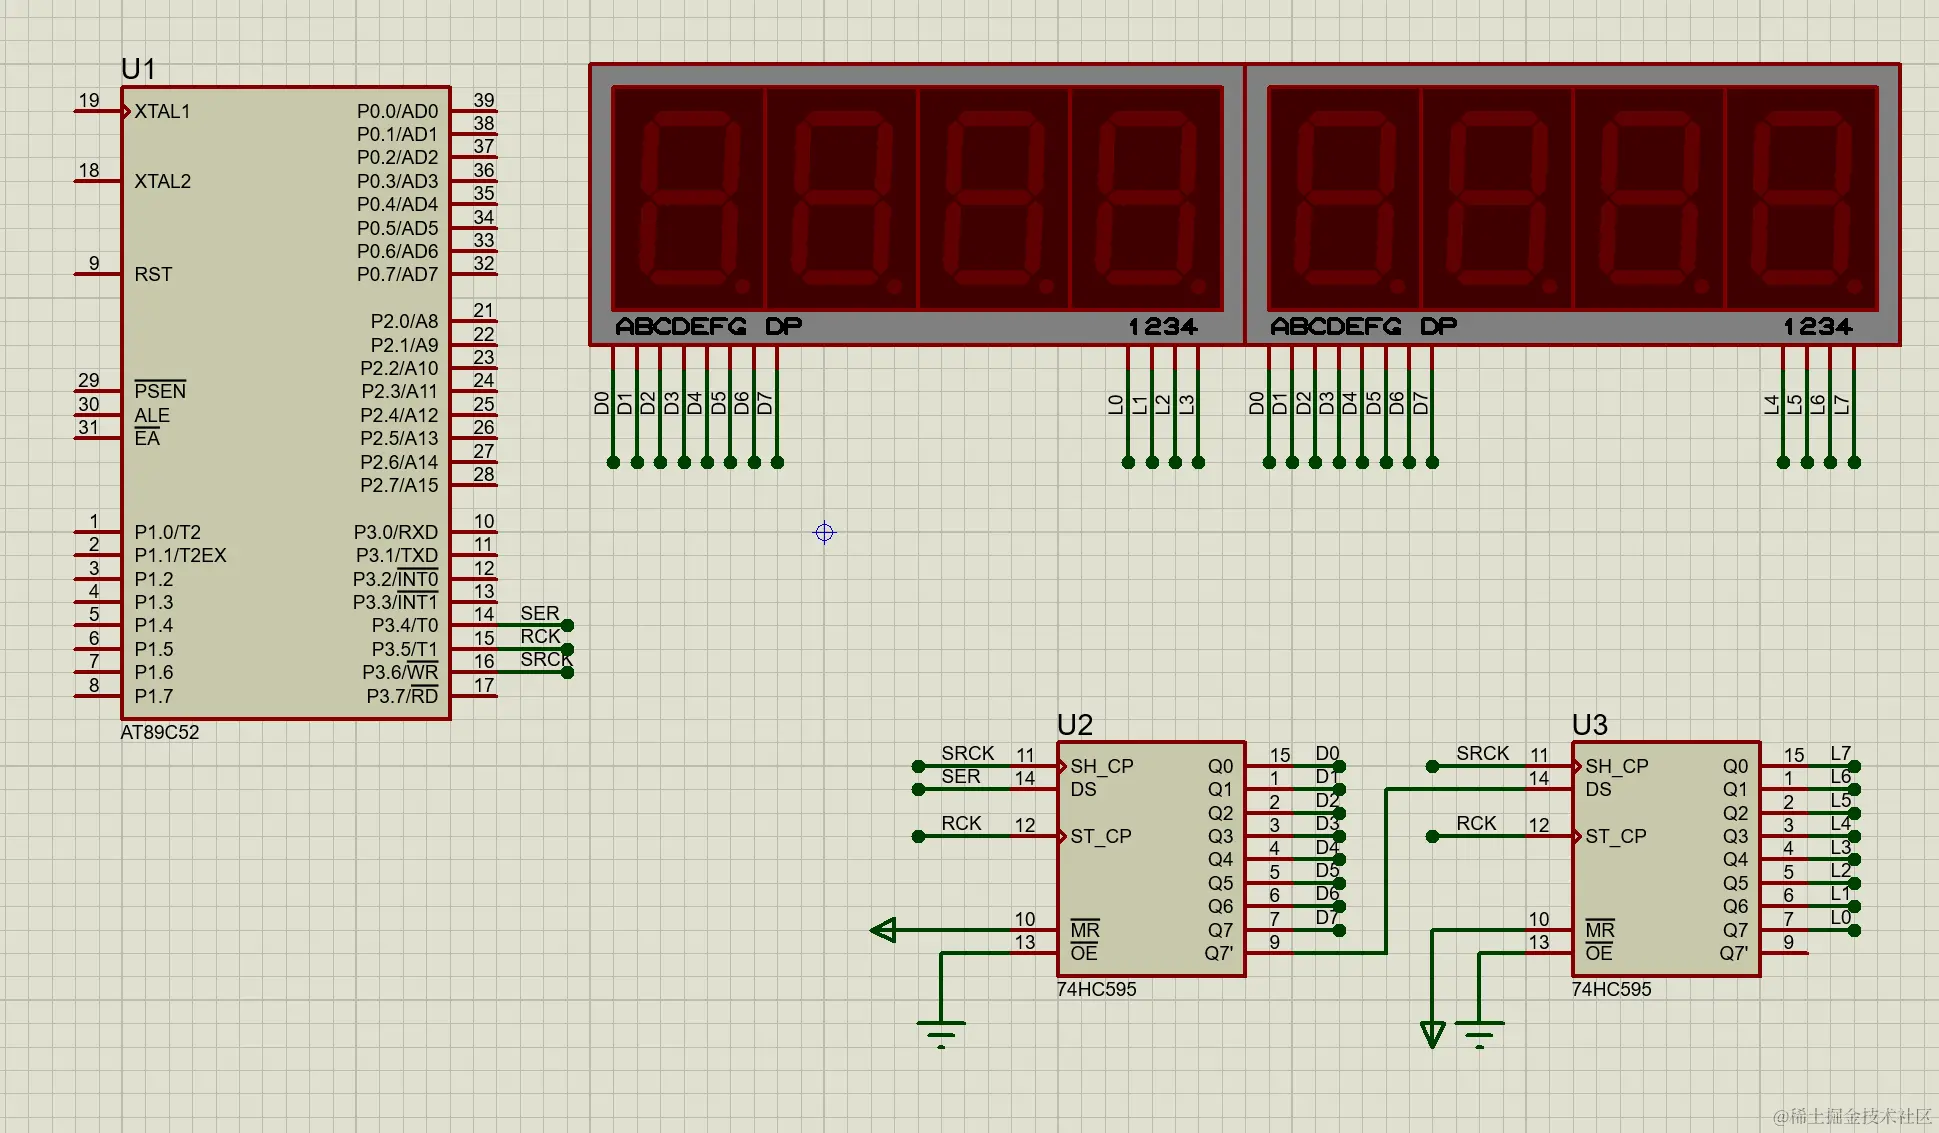
Task: Click the SER terminal at pin P3.4
Action: (x=567, y=625)
